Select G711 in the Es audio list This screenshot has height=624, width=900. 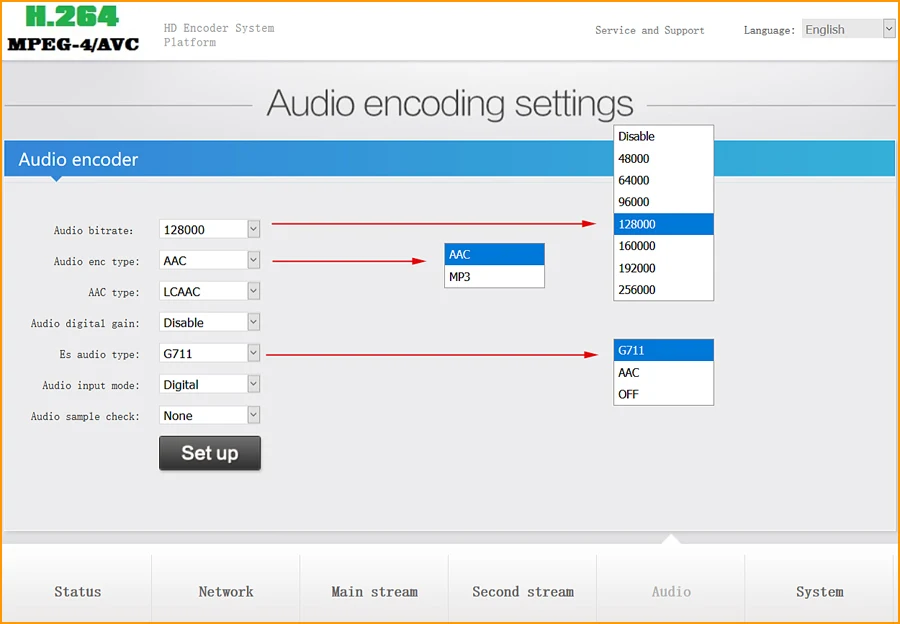(x=664, y=350)
